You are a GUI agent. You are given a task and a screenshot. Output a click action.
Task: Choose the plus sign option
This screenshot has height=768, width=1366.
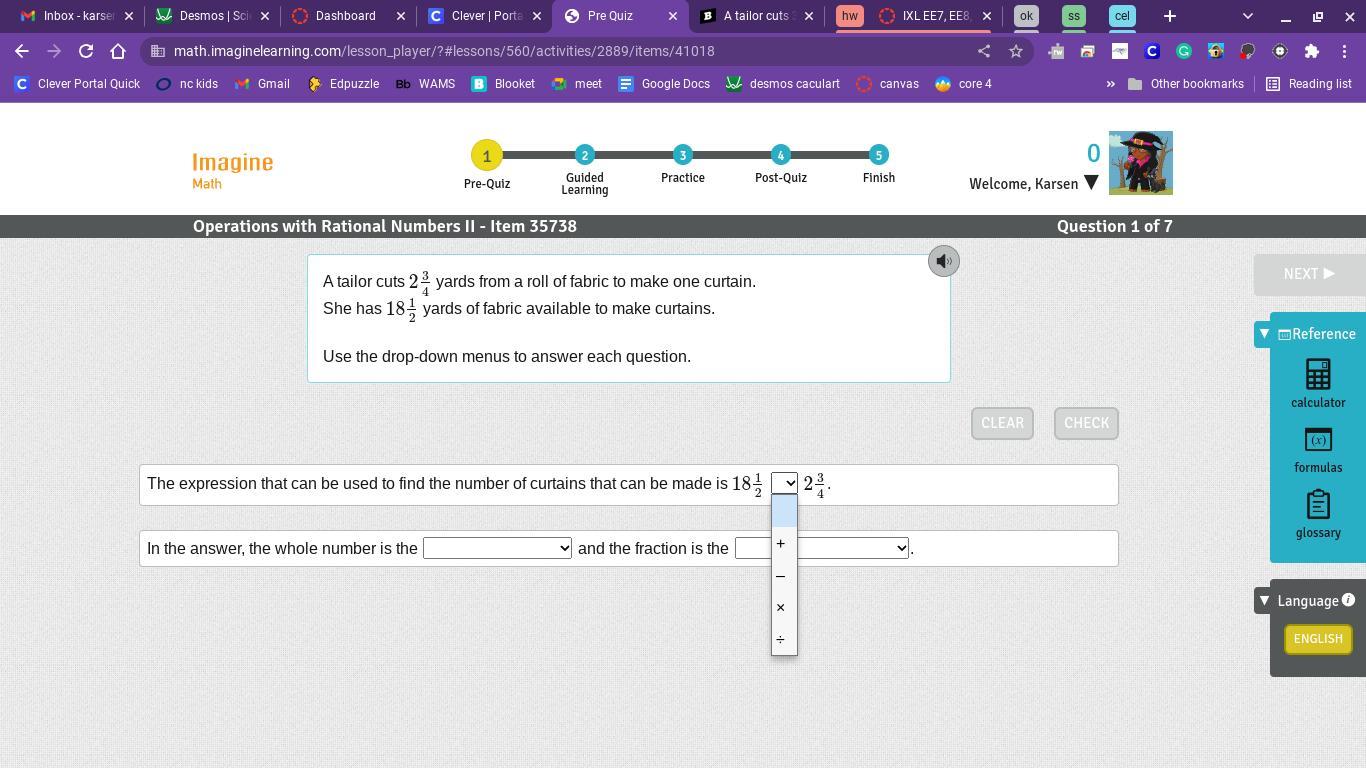tap(784, 543)
